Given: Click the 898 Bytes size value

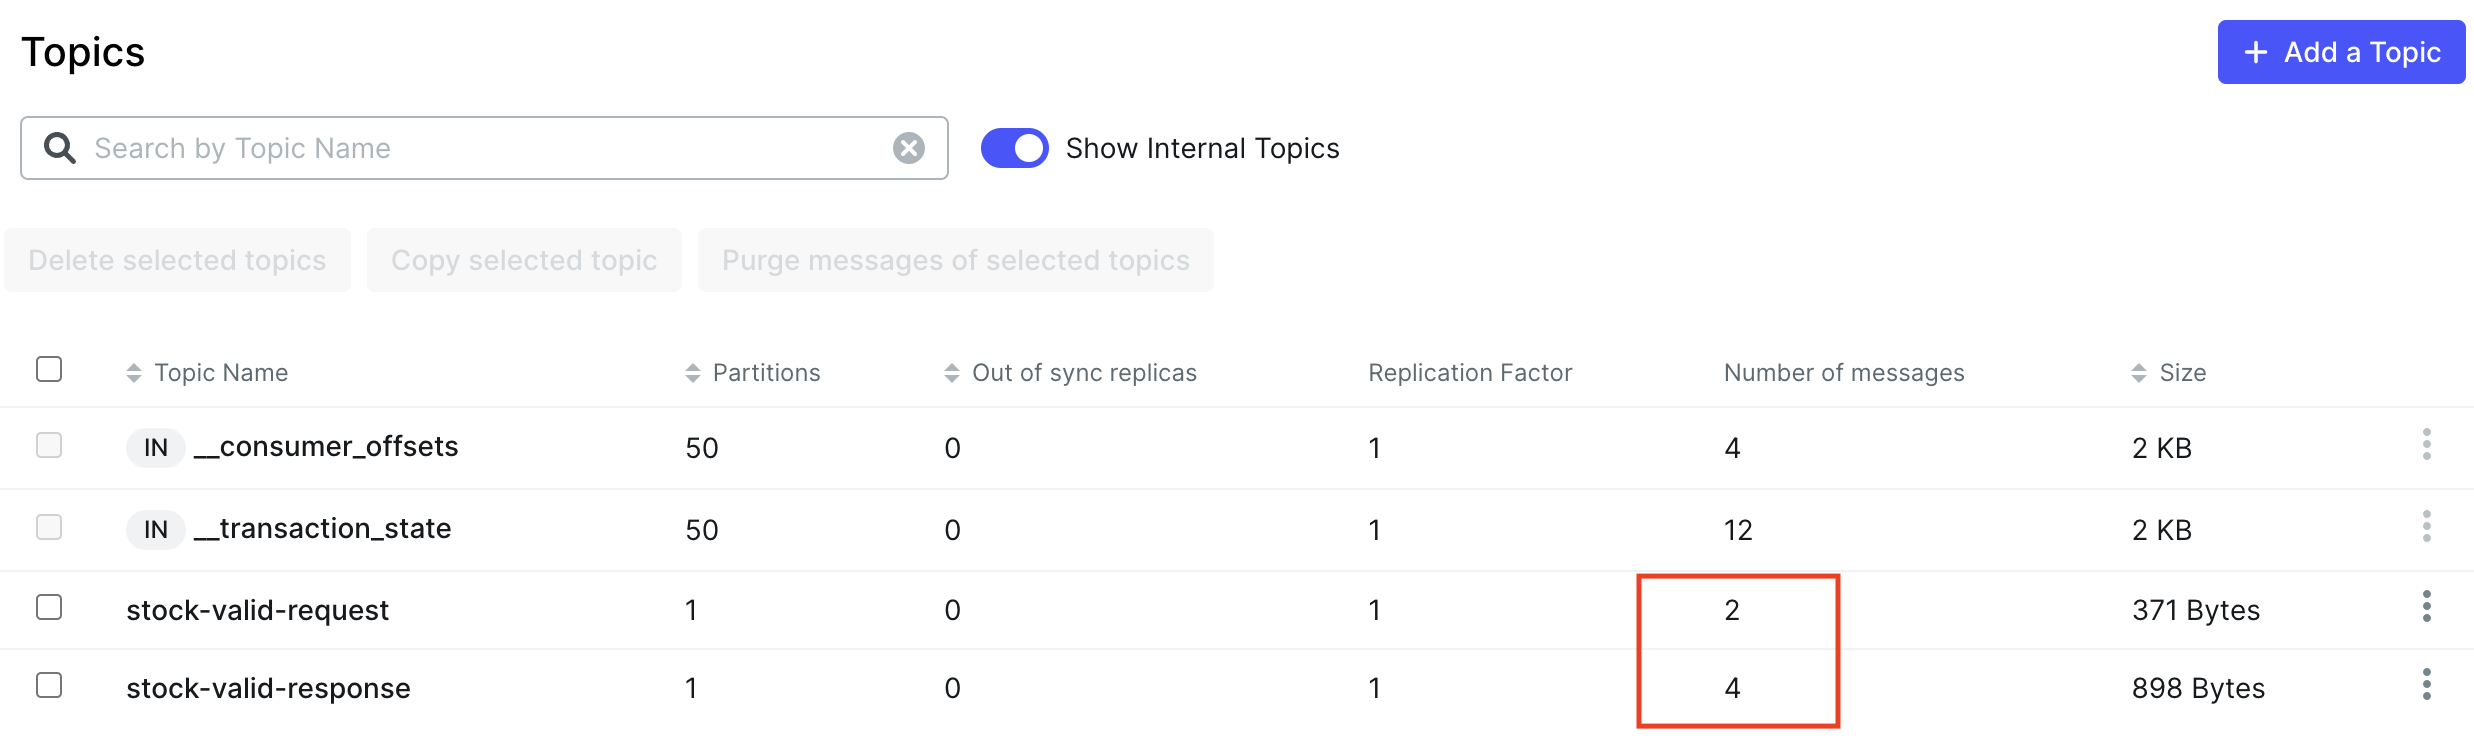Looking at the screenshot, I should 2198,688.
